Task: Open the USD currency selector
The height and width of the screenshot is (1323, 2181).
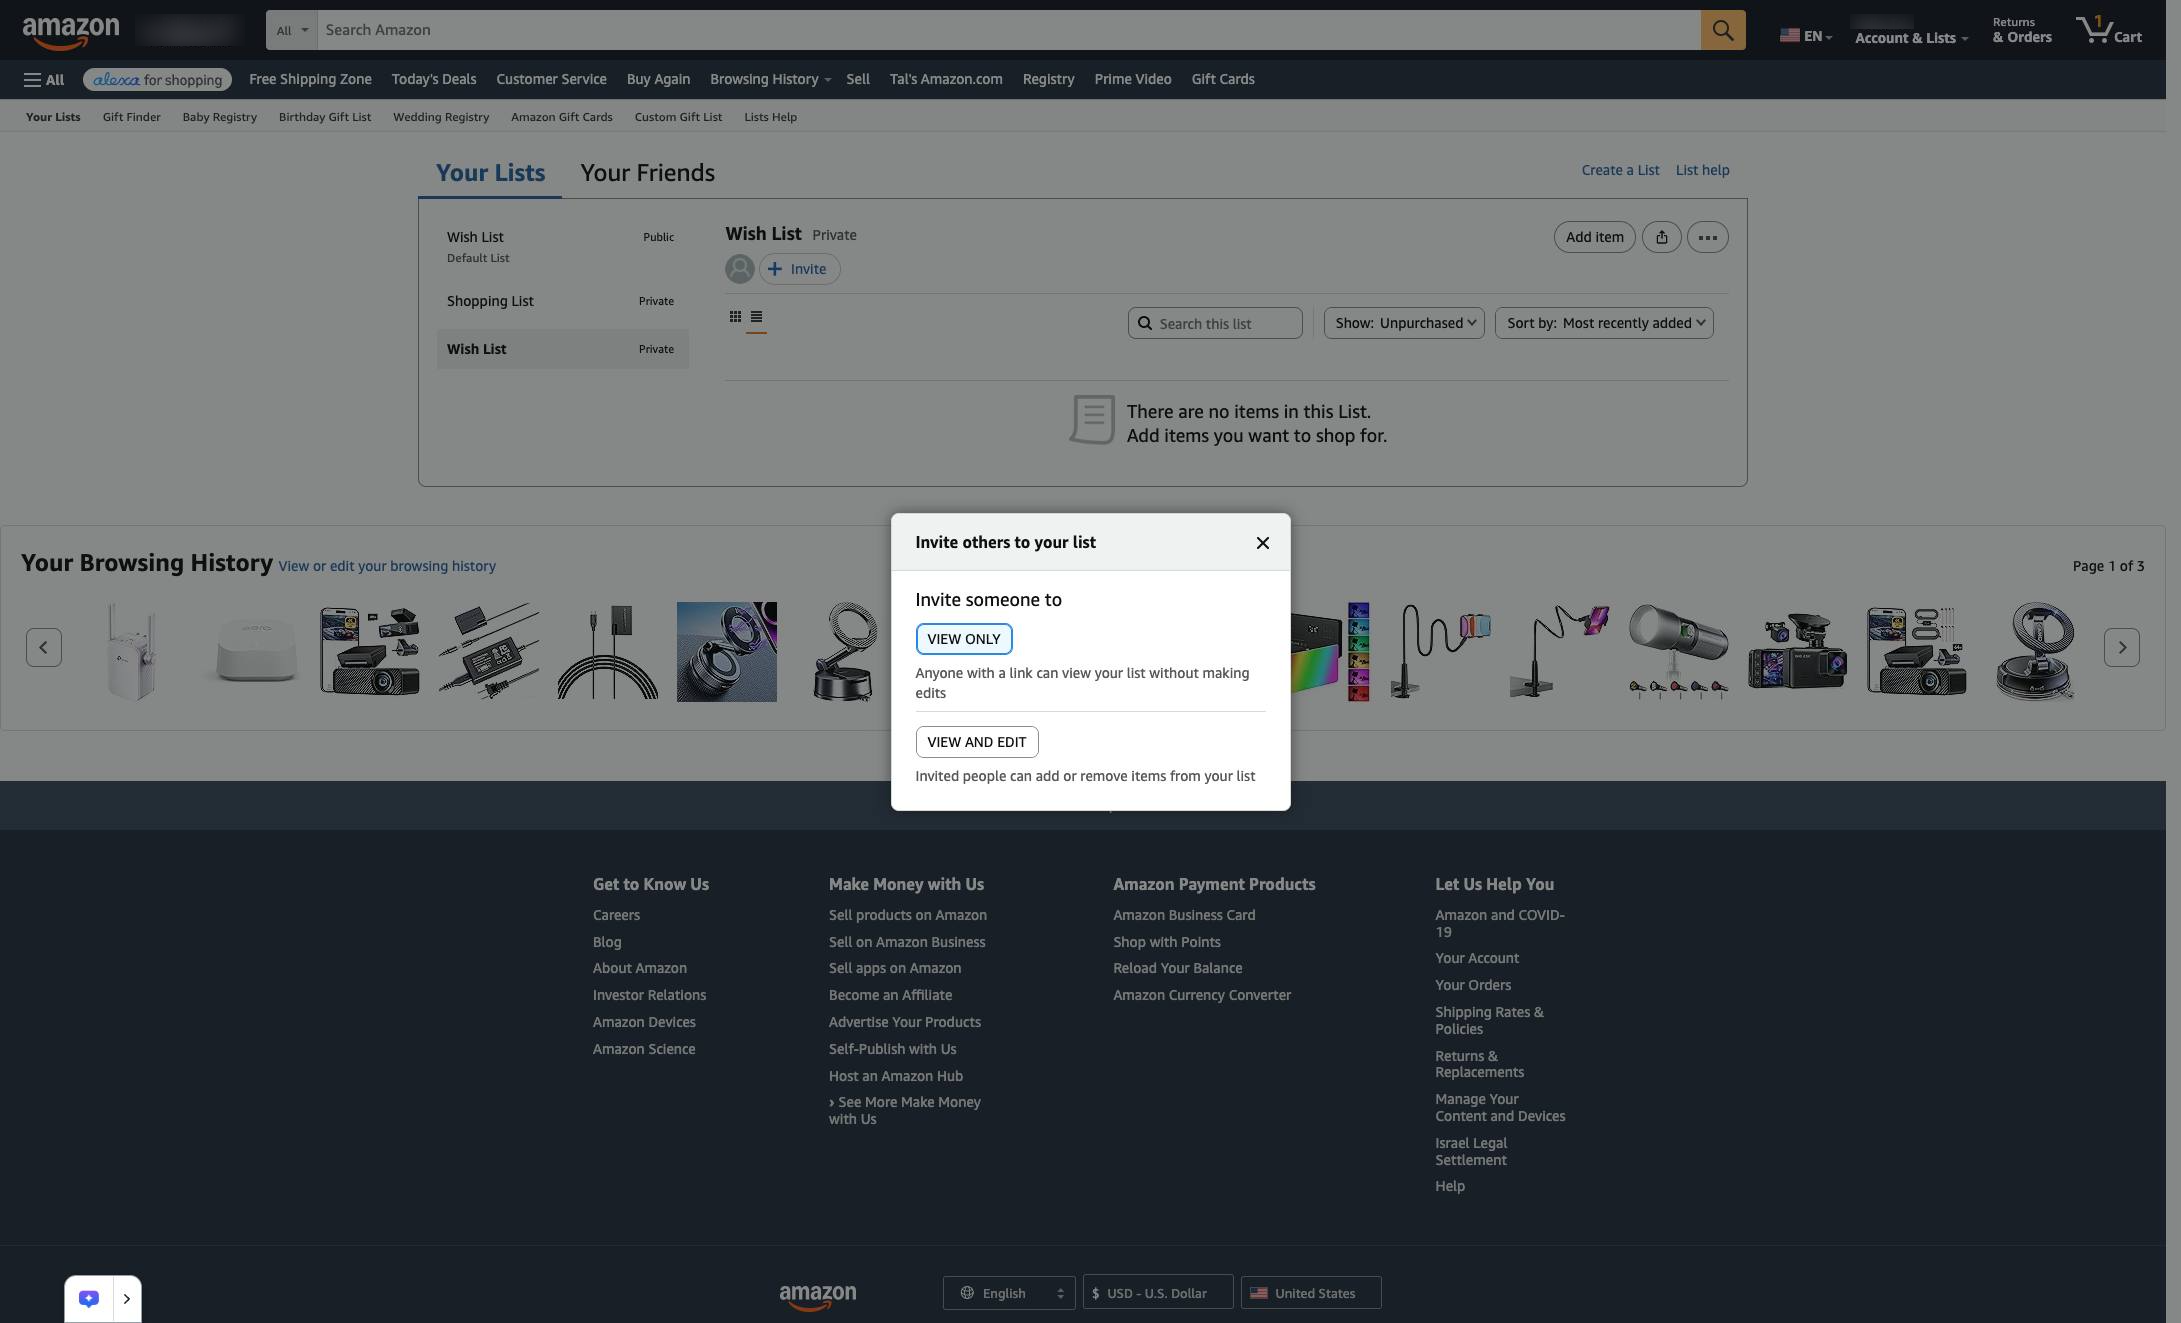Action: coord(1158,1293)
